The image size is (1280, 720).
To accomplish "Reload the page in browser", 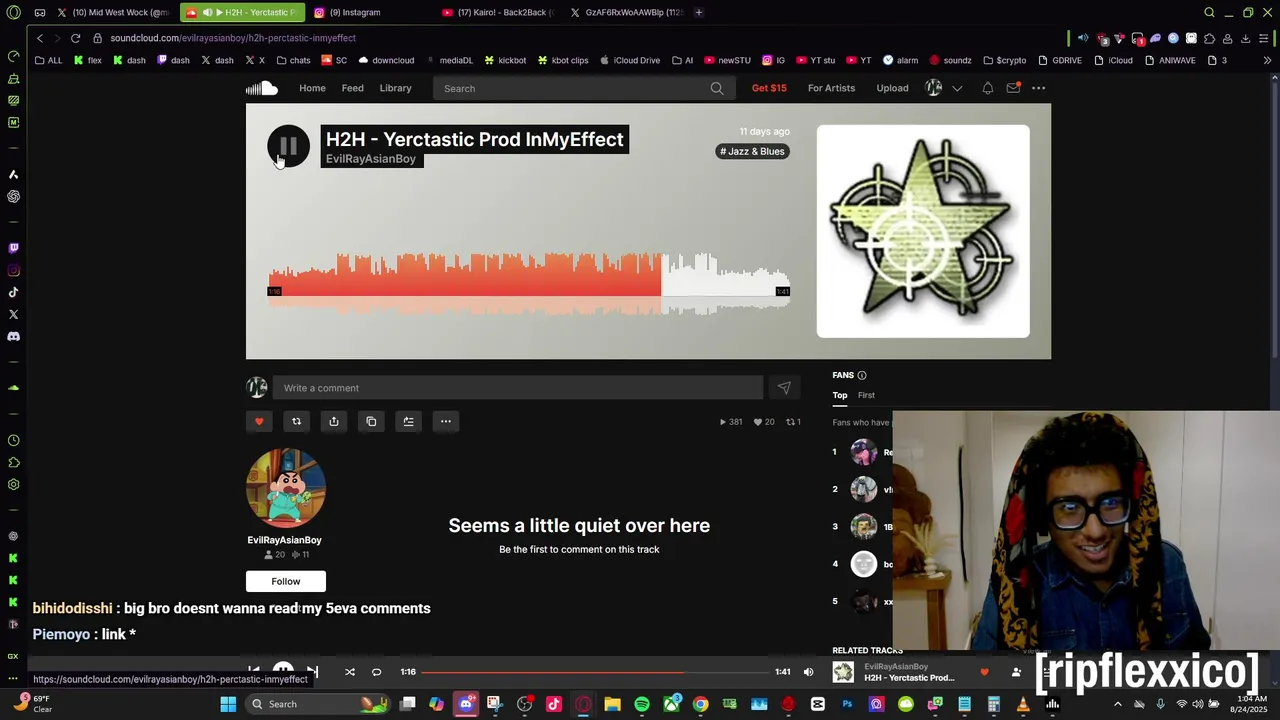I will tap(75, 38).
